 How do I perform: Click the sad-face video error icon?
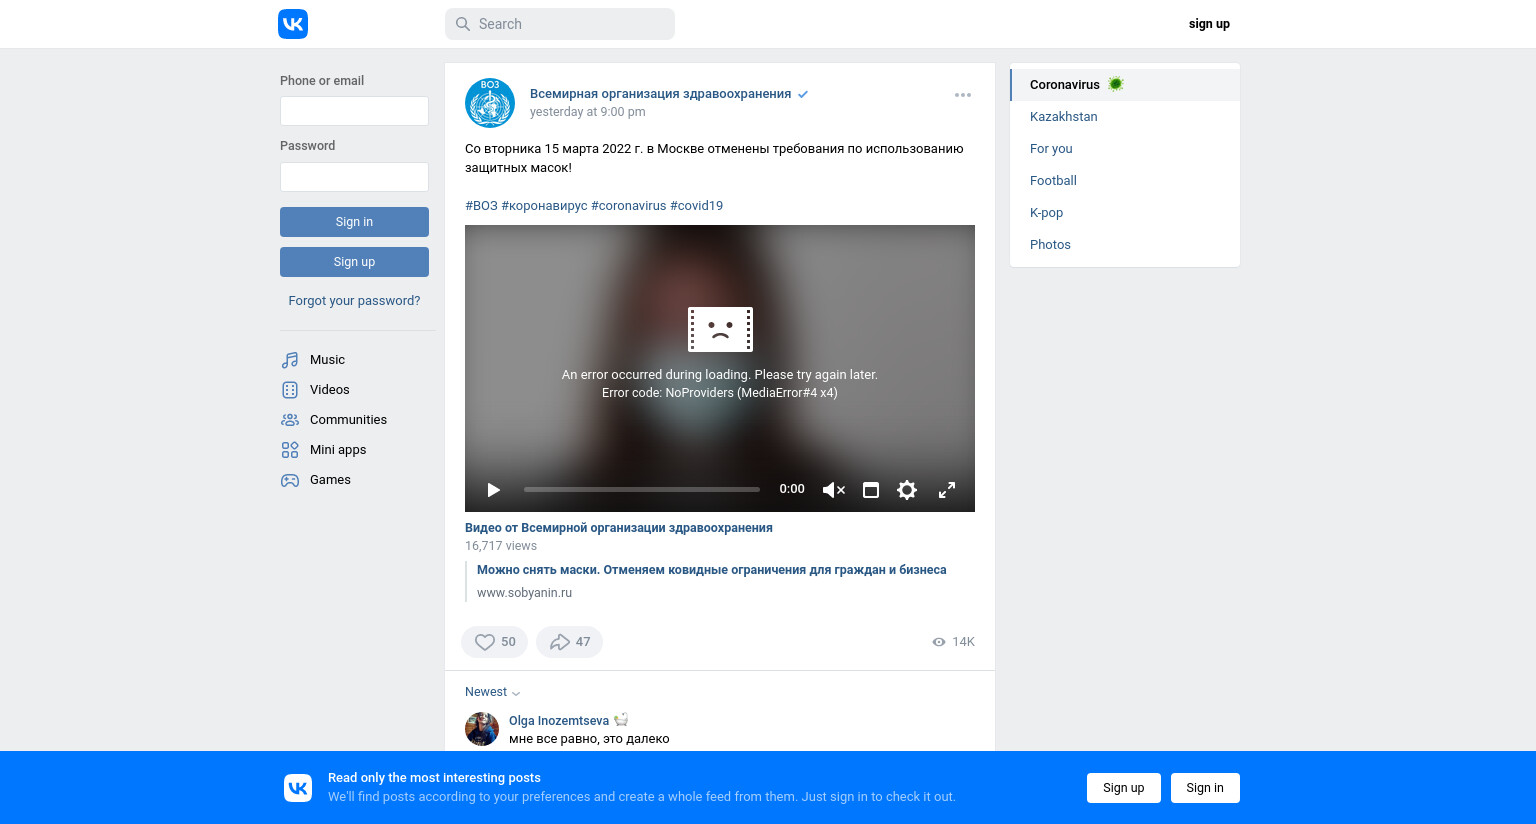click(720, 329)
